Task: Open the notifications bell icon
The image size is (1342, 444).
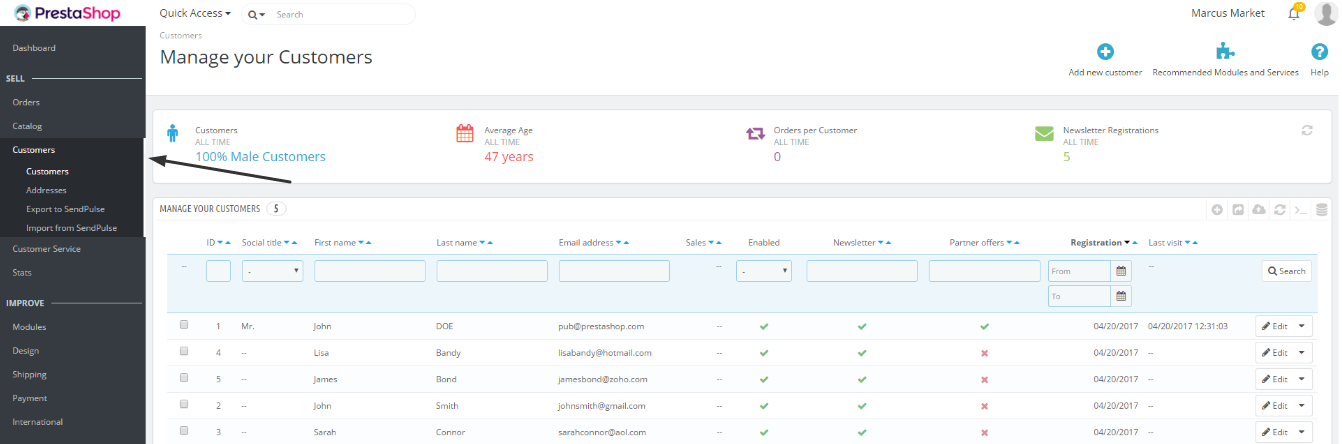Action: 1294,14
